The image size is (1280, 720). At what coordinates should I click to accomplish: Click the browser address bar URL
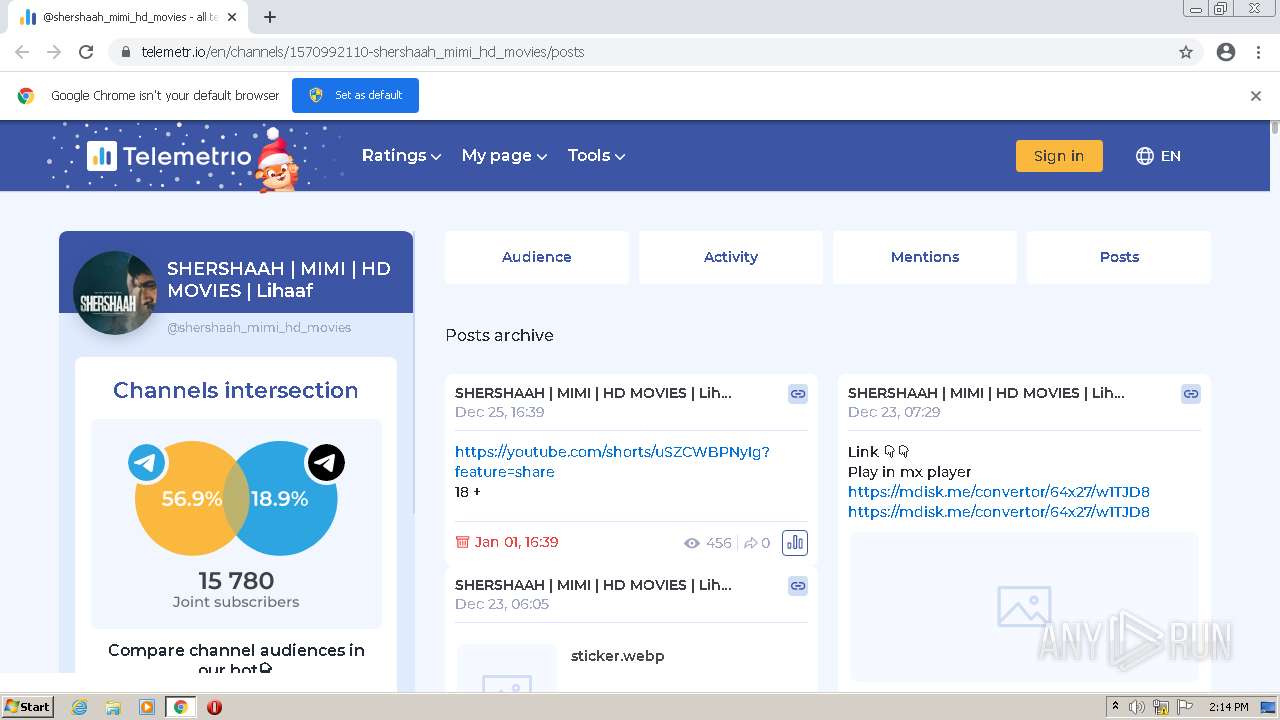click(363, 52)
